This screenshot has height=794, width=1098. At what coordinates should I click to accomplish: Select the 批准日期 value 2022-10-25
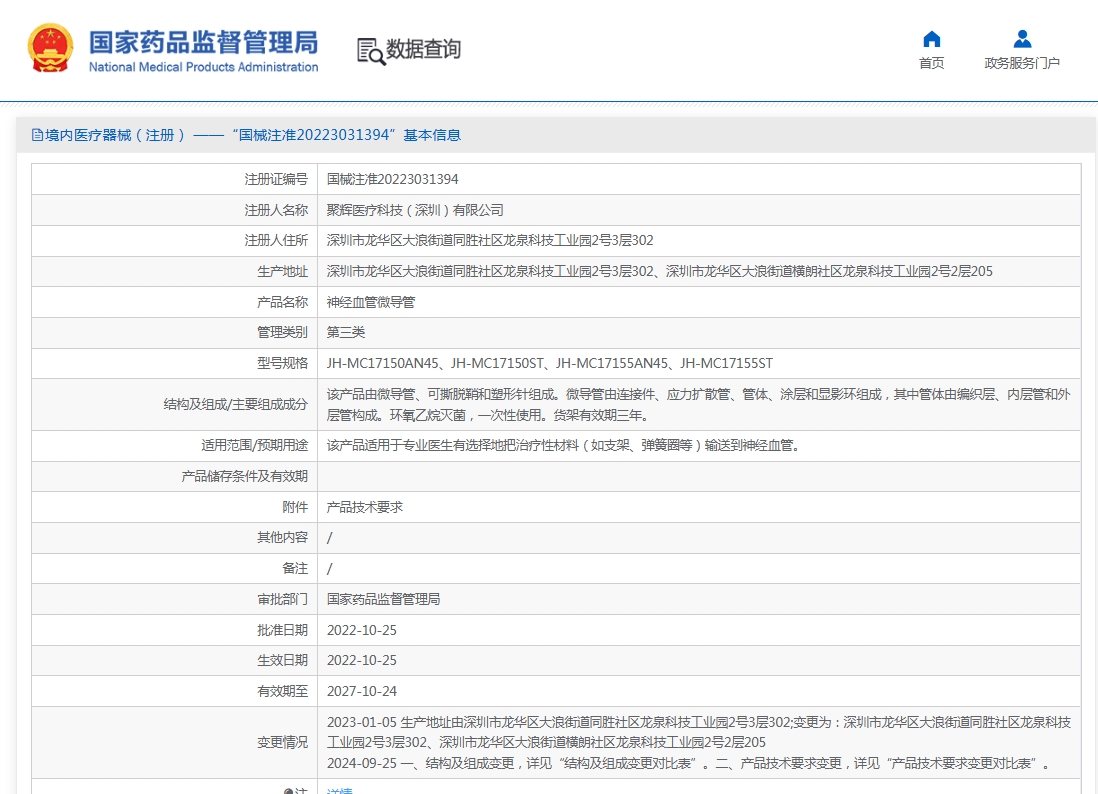pyautogui.click(x=362, y=630)
